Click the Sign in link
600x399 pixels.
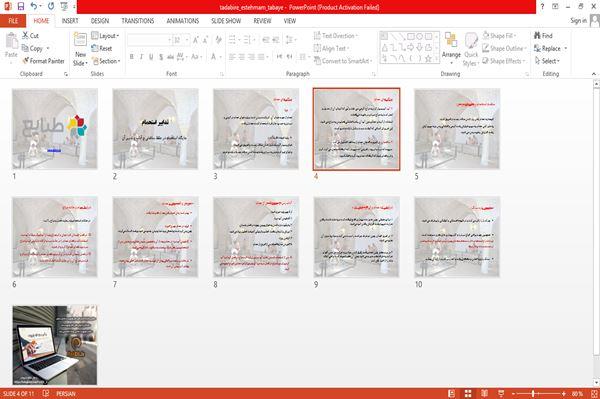pos(578,21)
